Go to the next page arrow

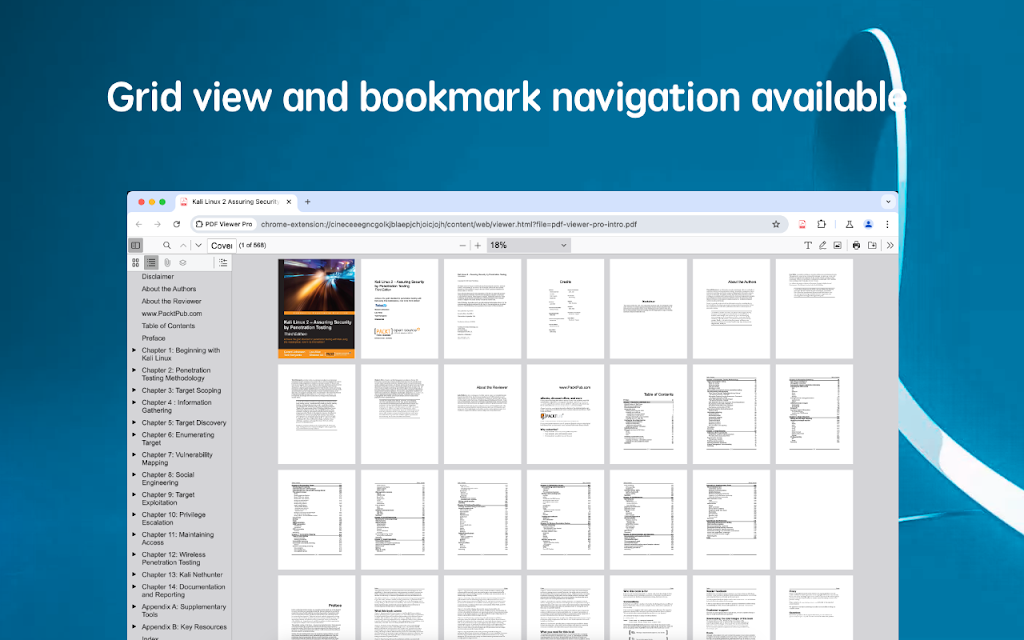(x=198, y=245)
